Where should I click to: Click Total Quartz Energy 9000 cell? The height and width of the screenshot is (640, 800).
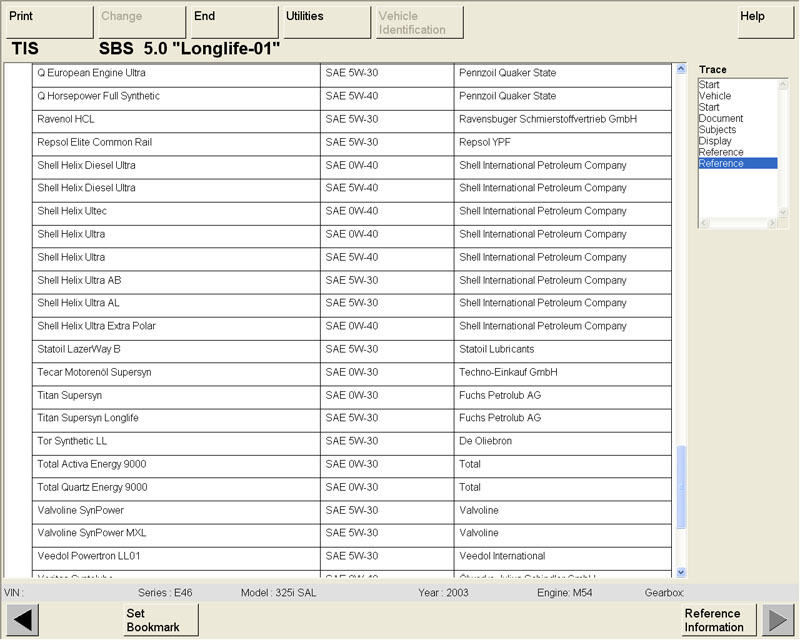tap(176, 487)
